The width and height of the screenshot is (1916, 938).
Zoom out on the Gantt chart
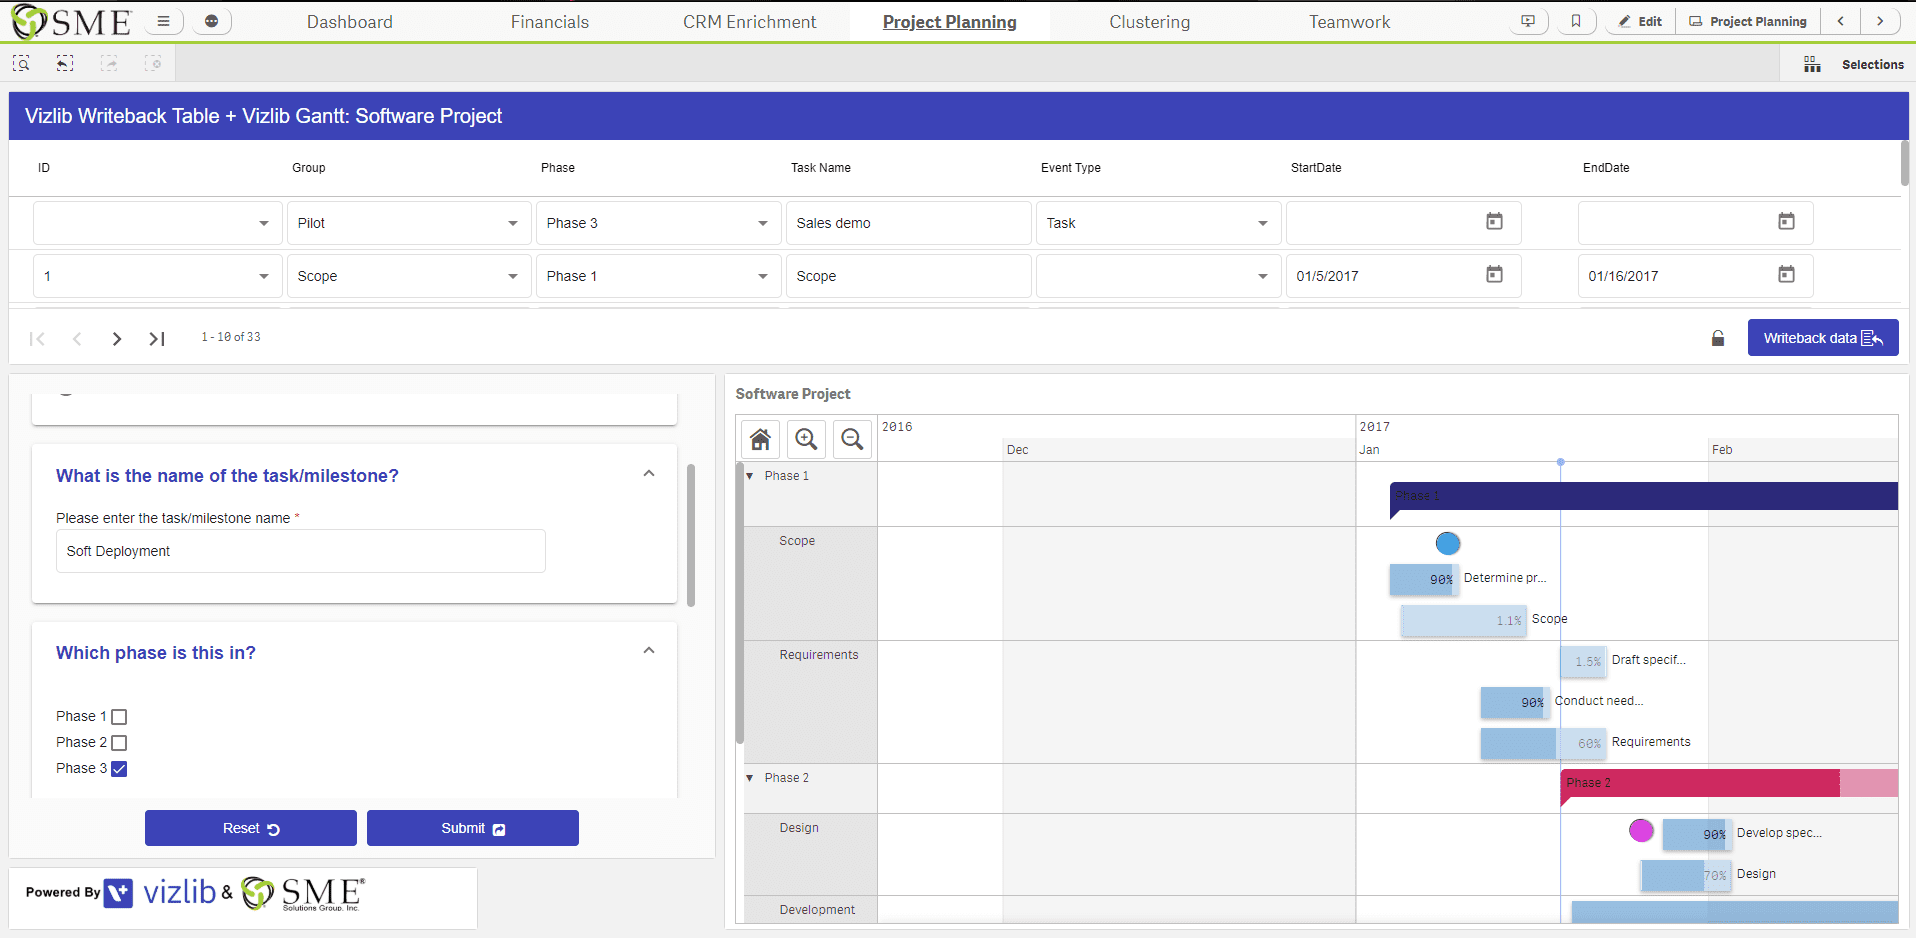tap(852, 439)
